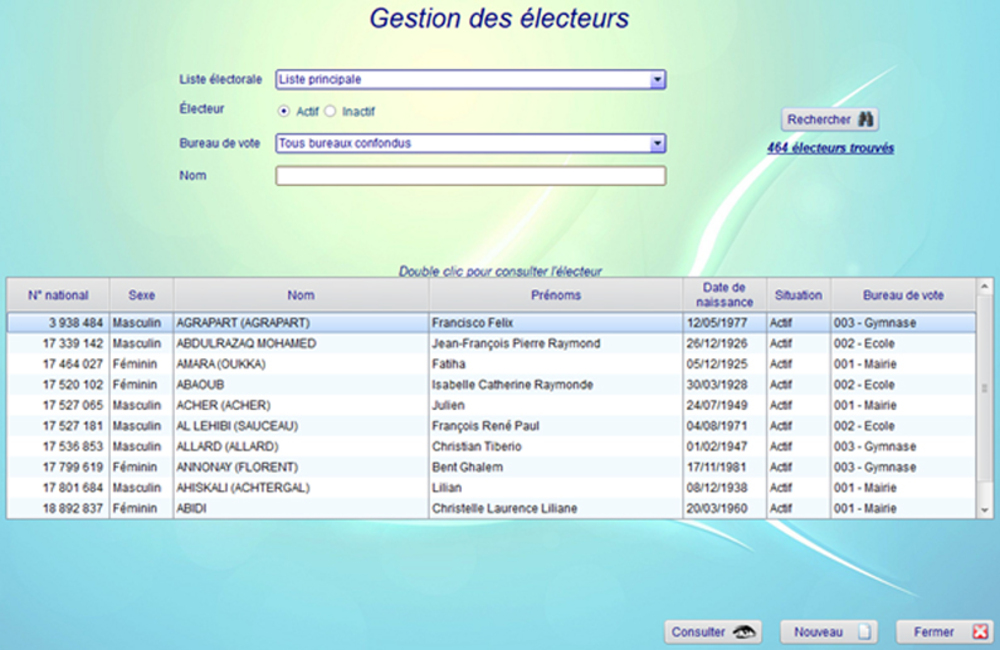Click the red X icon on Fermer

[979, 632]
